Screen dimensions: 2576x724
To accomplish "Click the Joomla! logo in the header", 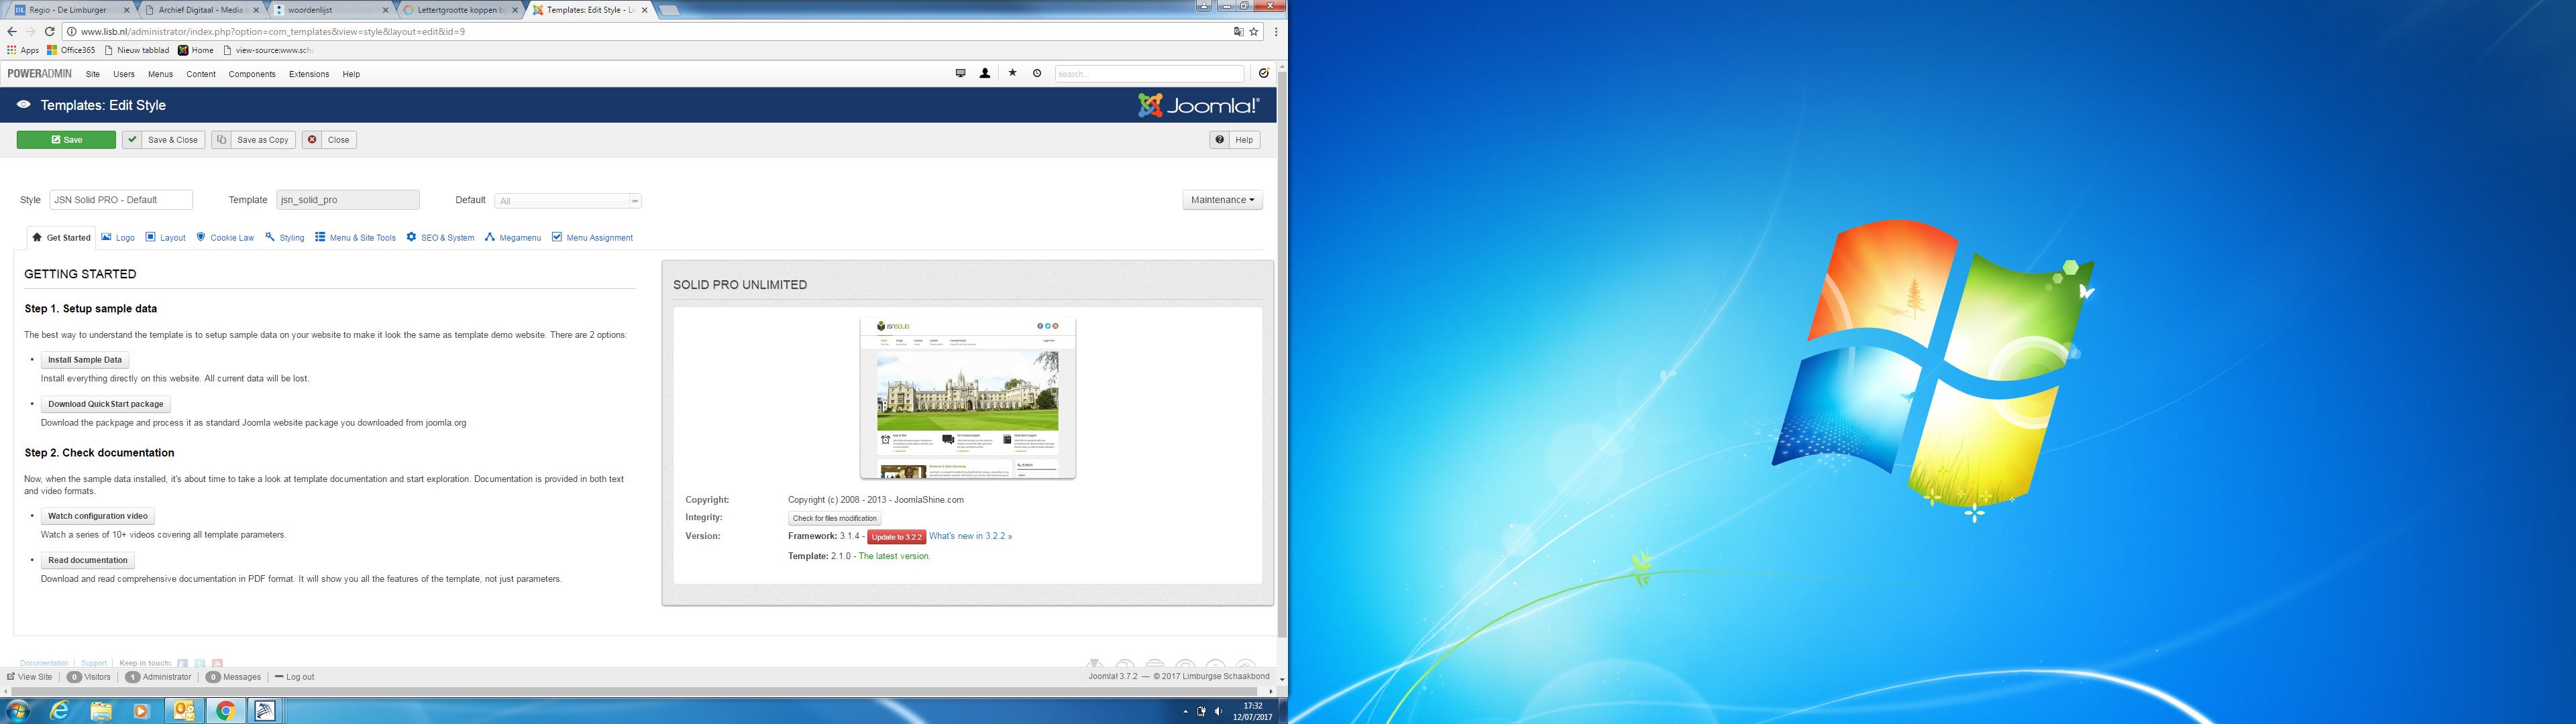I will click(1198, 105).
